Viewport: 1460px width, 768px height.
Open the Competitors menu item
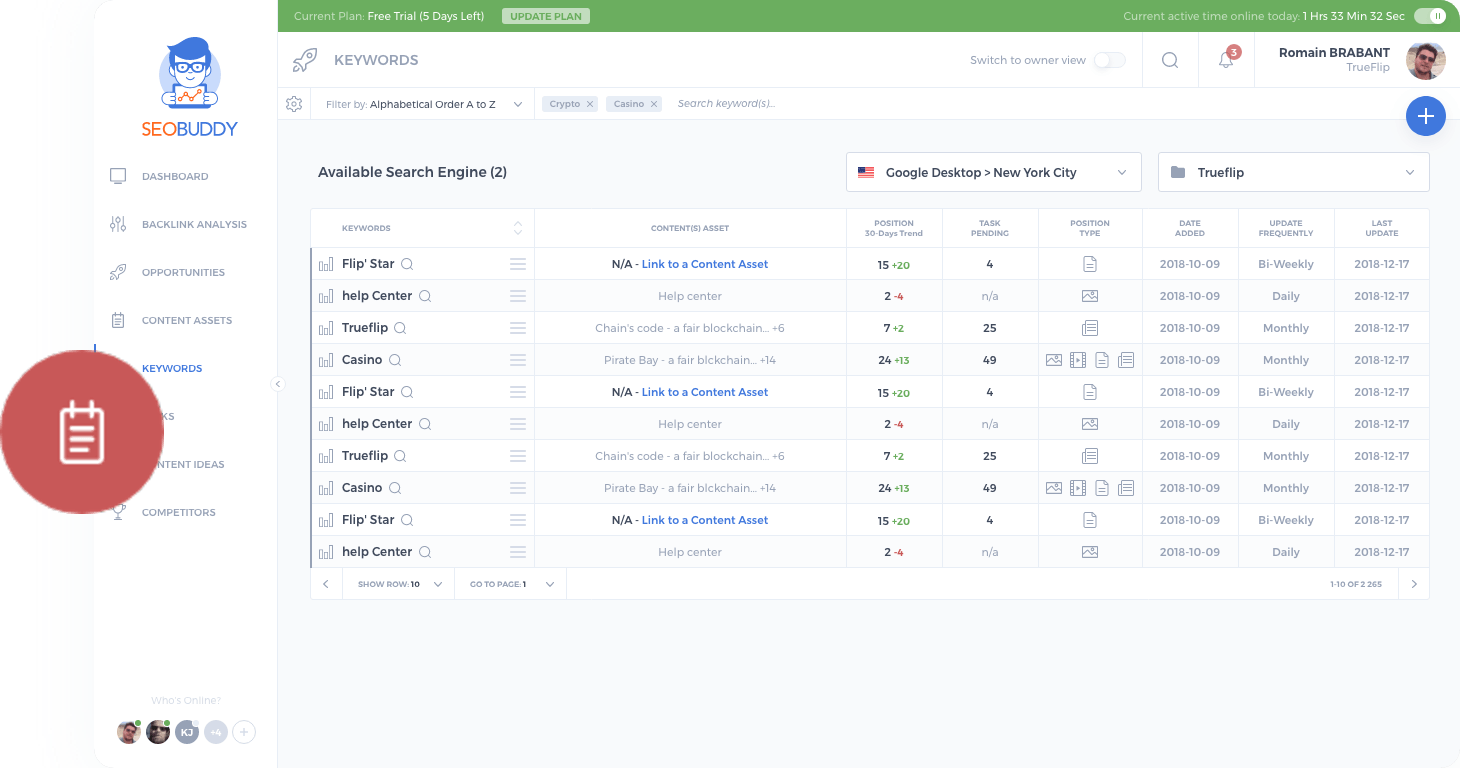click(x=179, y=512)
